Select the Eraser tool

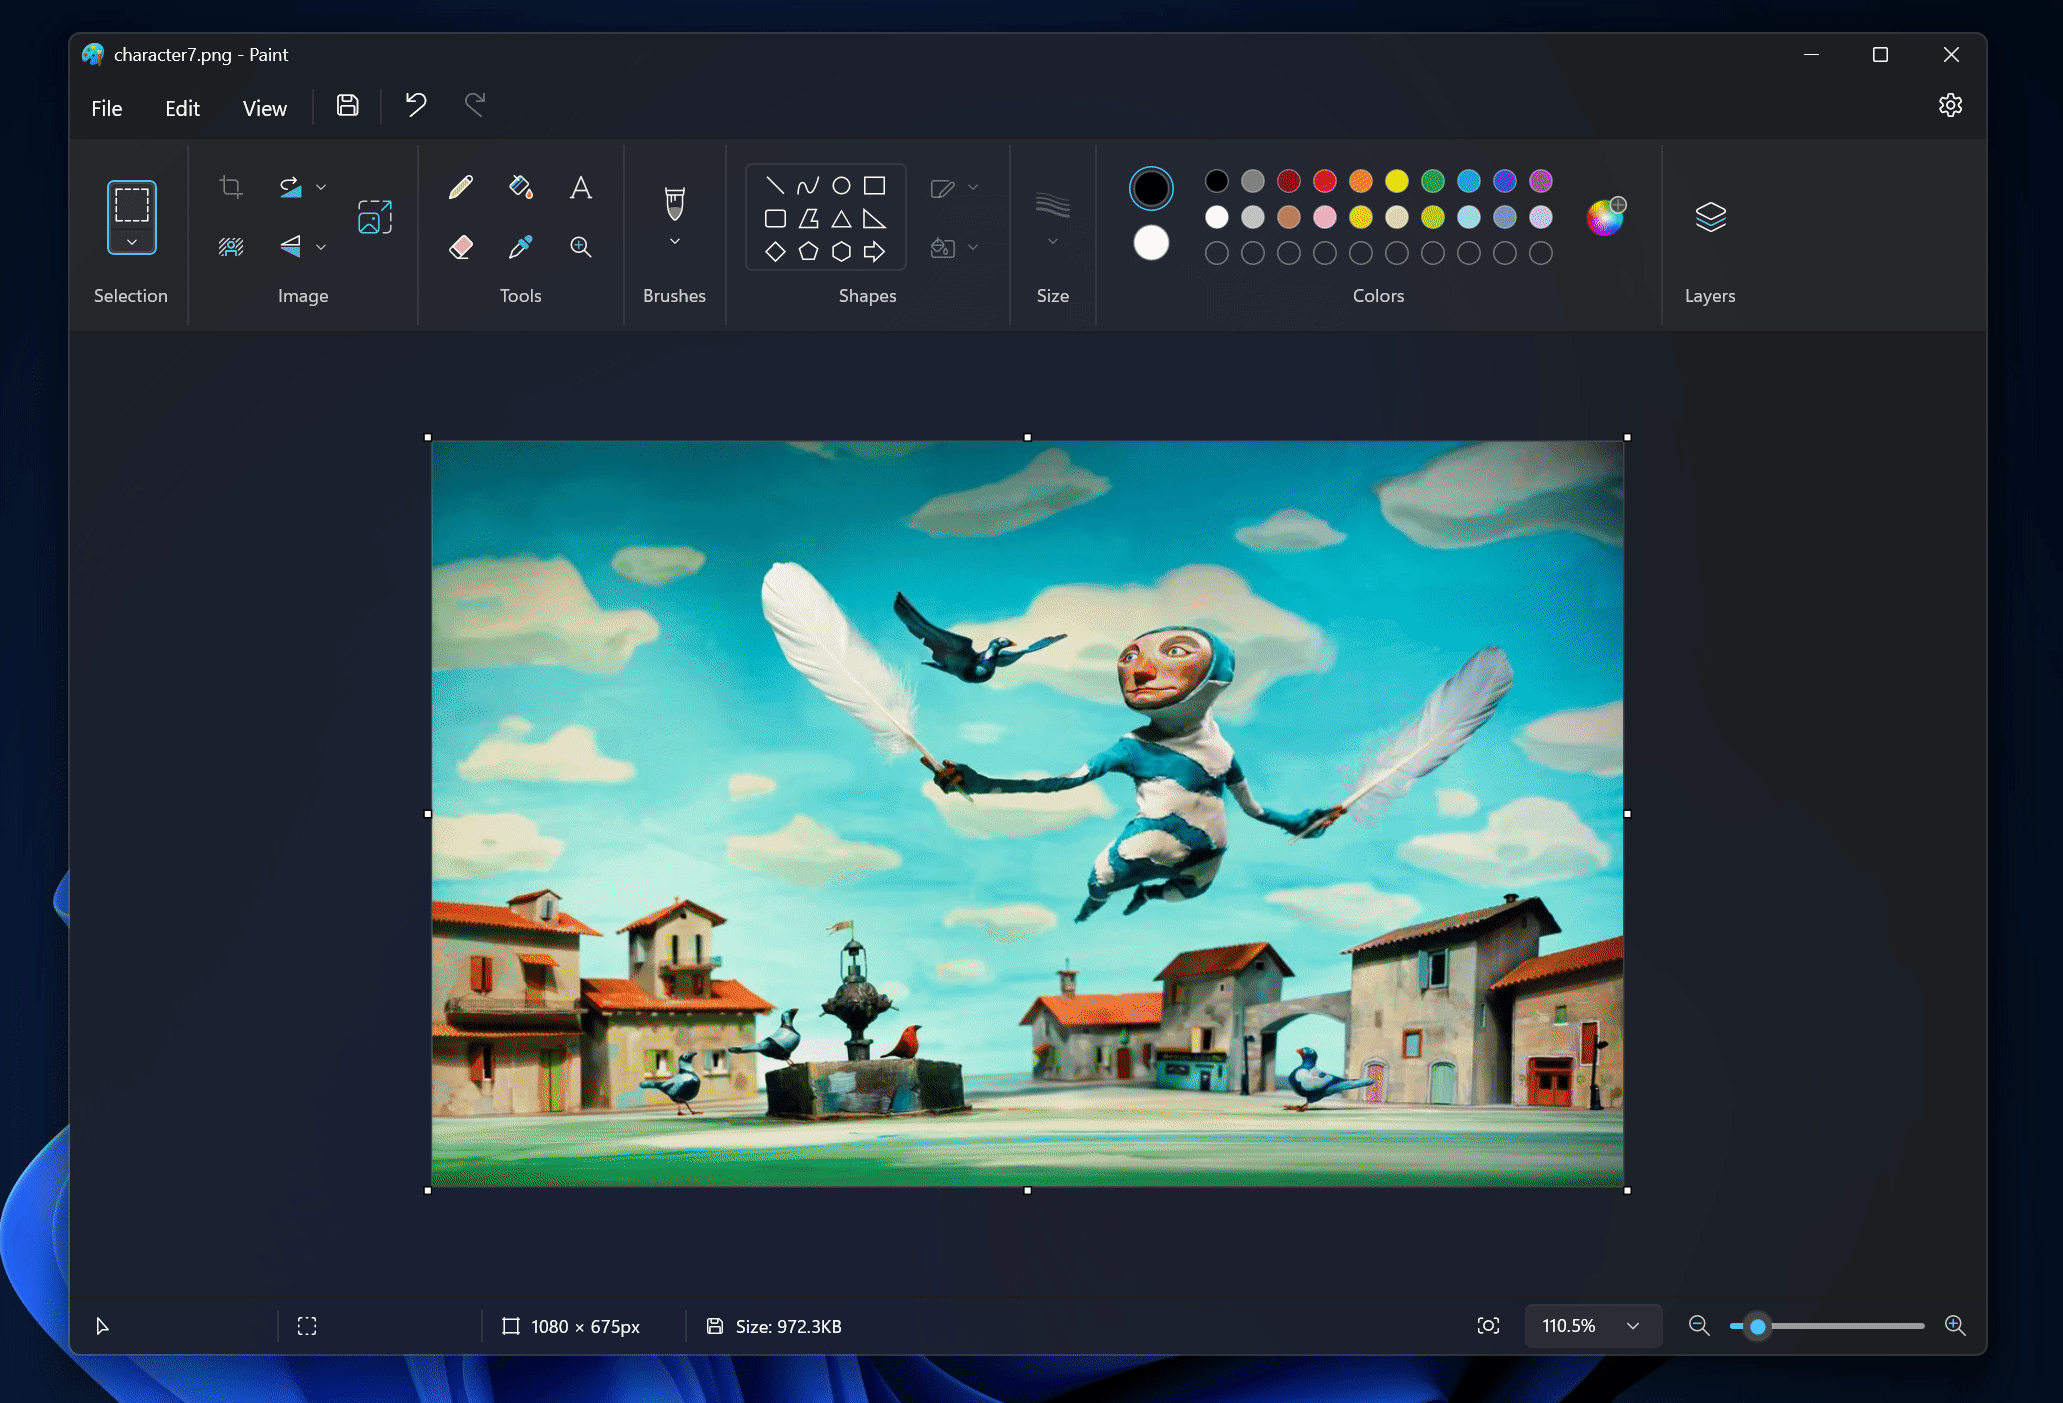[x=460, y=246]
